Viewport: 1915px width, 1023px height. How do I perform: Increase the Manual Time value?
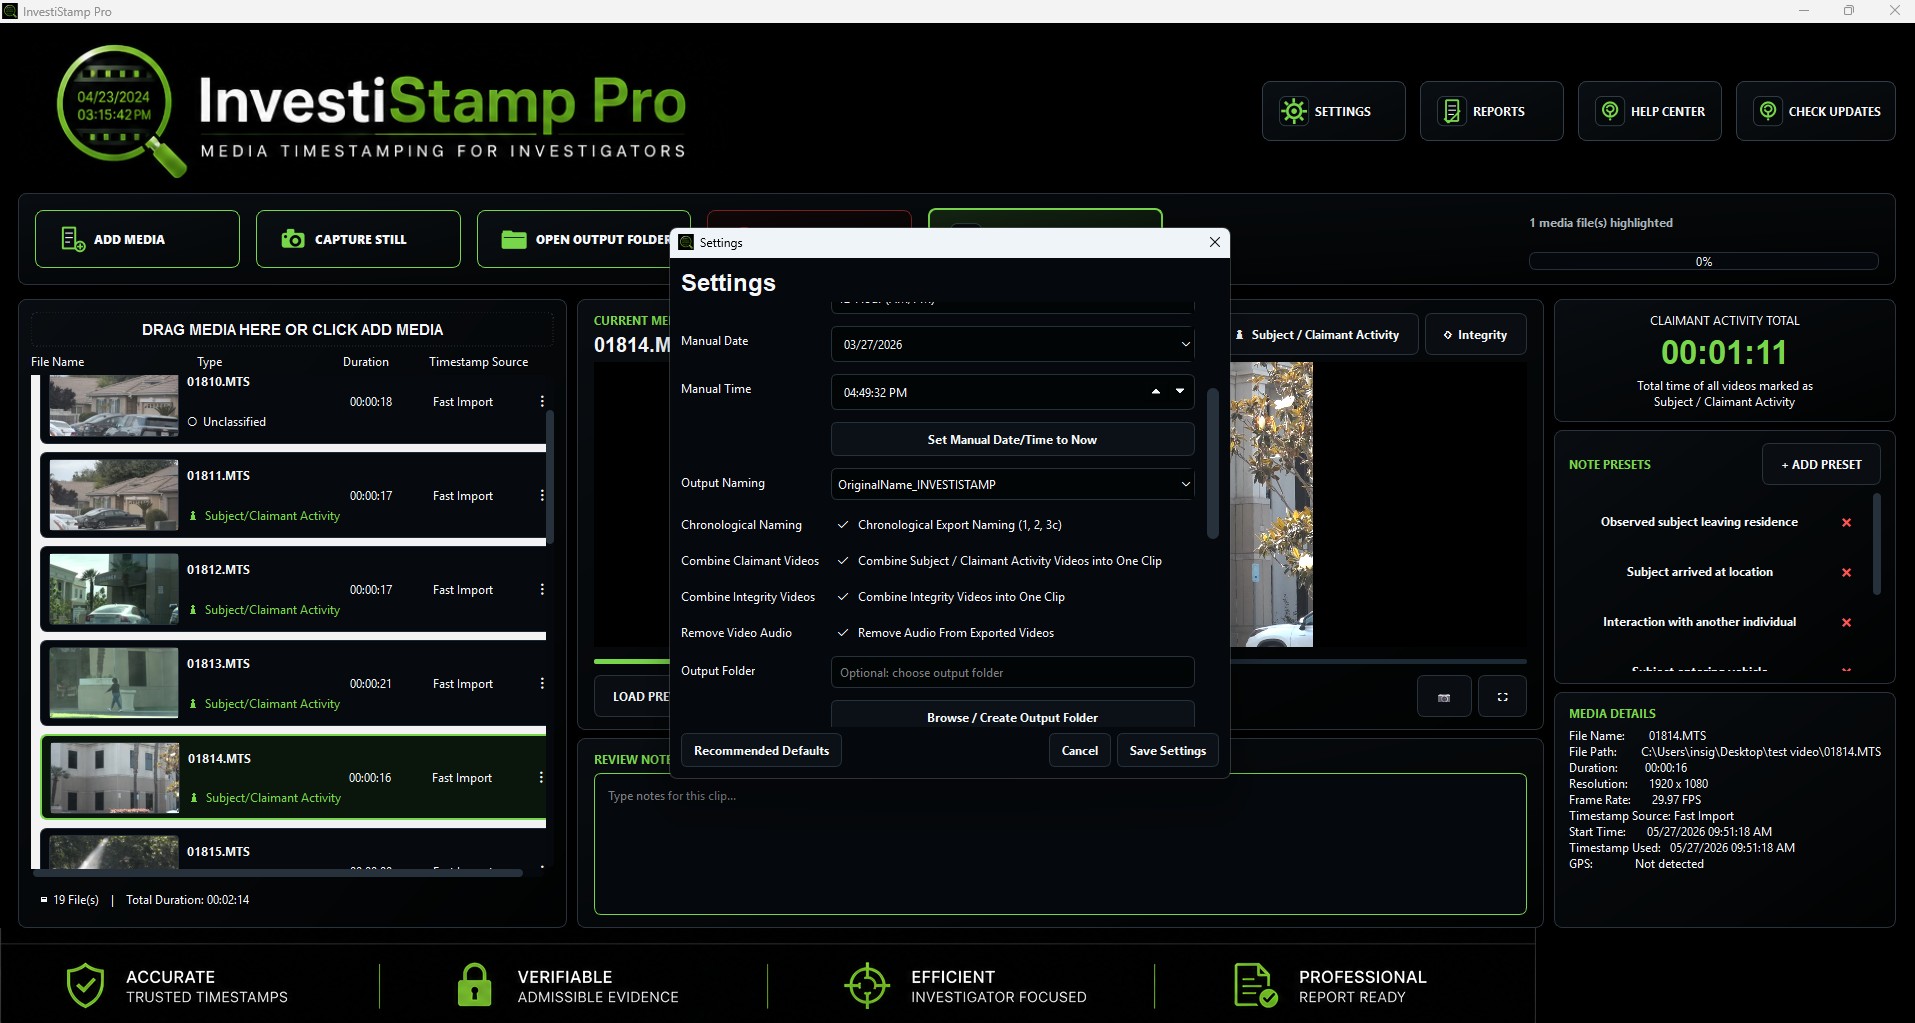[1156, 392]
